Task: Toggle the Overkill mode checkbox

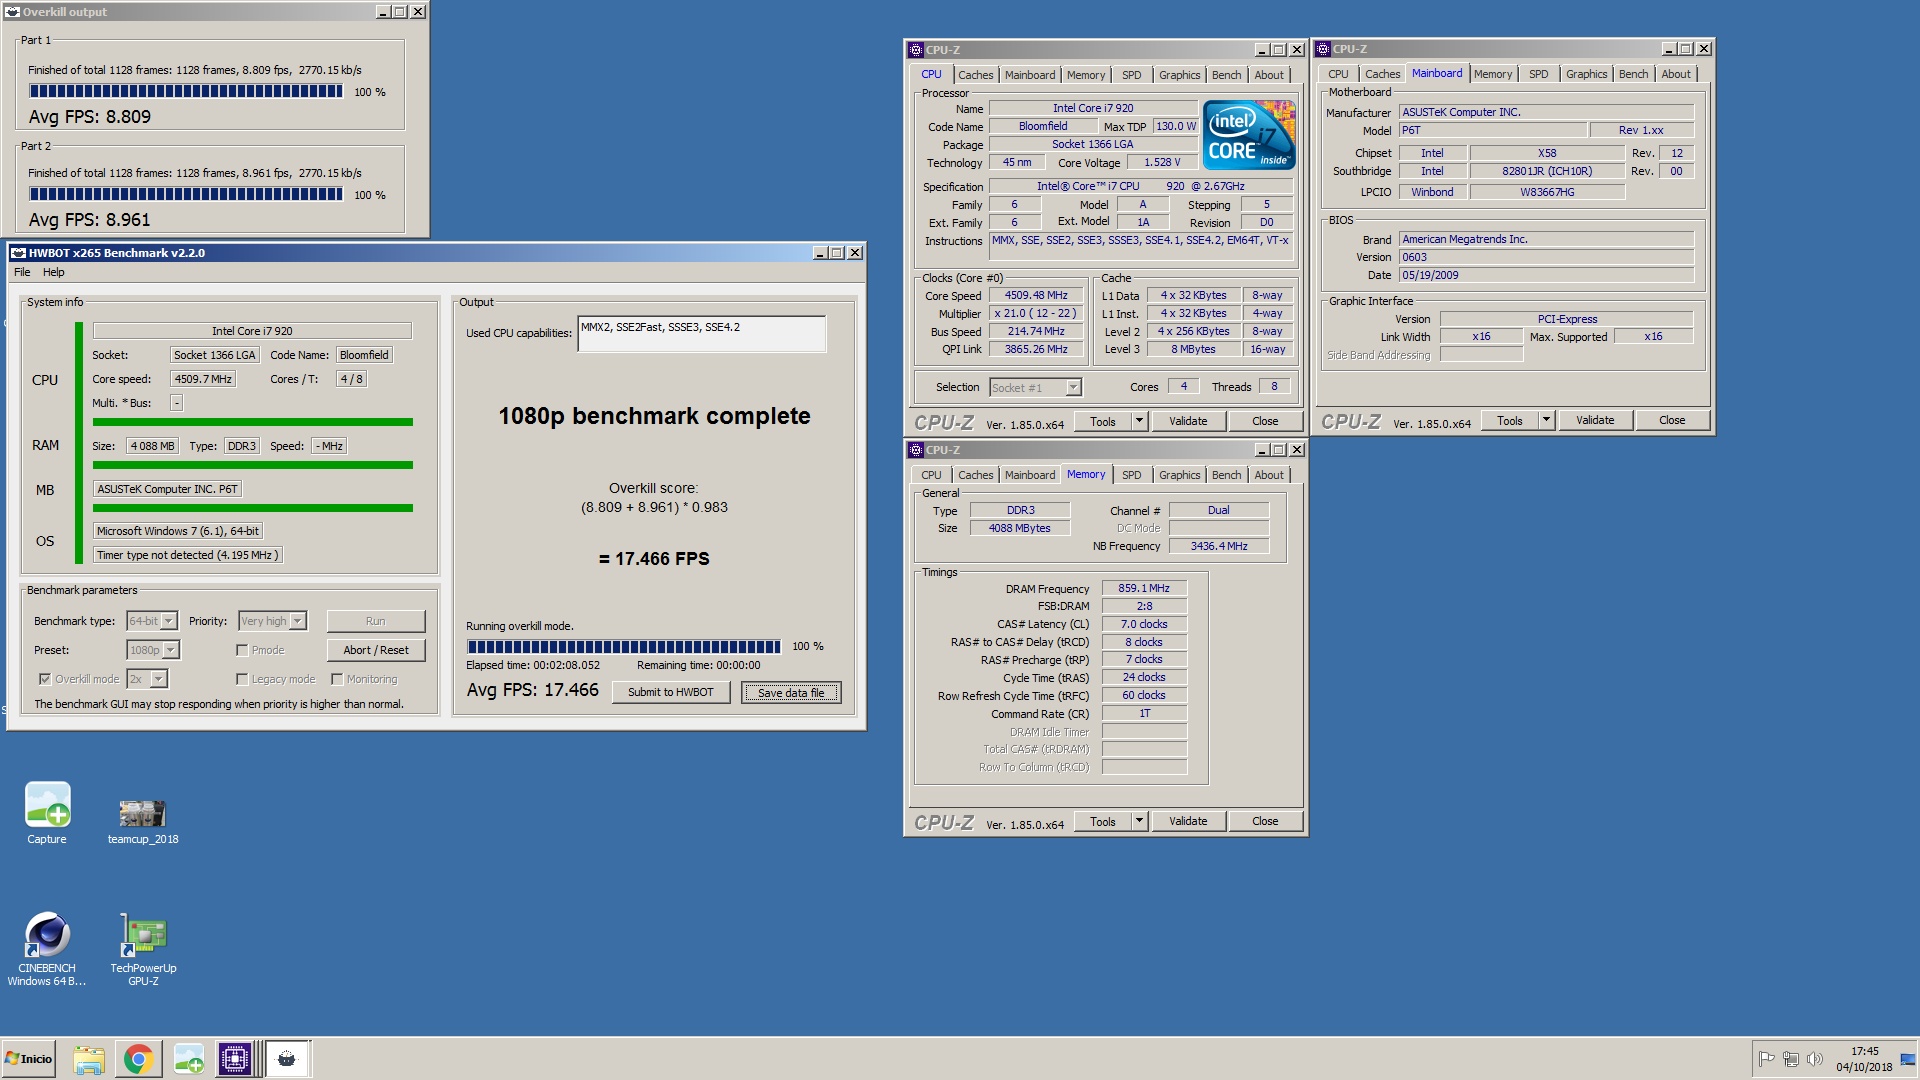Action: [45, 679]
